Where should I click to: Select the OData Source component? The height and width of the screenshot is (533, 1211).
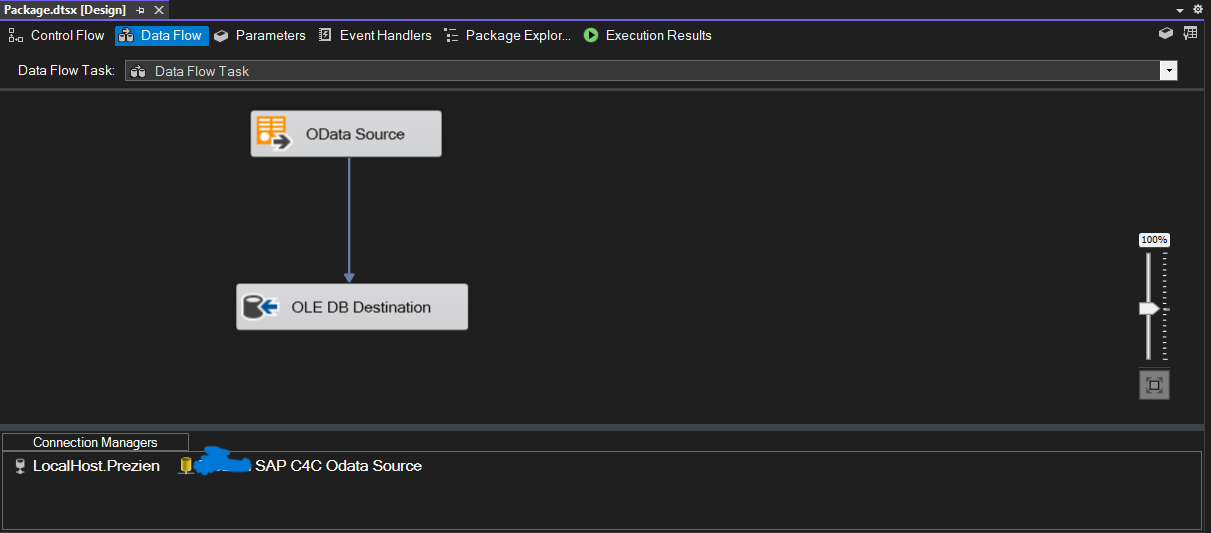click(x=346, y=134)
